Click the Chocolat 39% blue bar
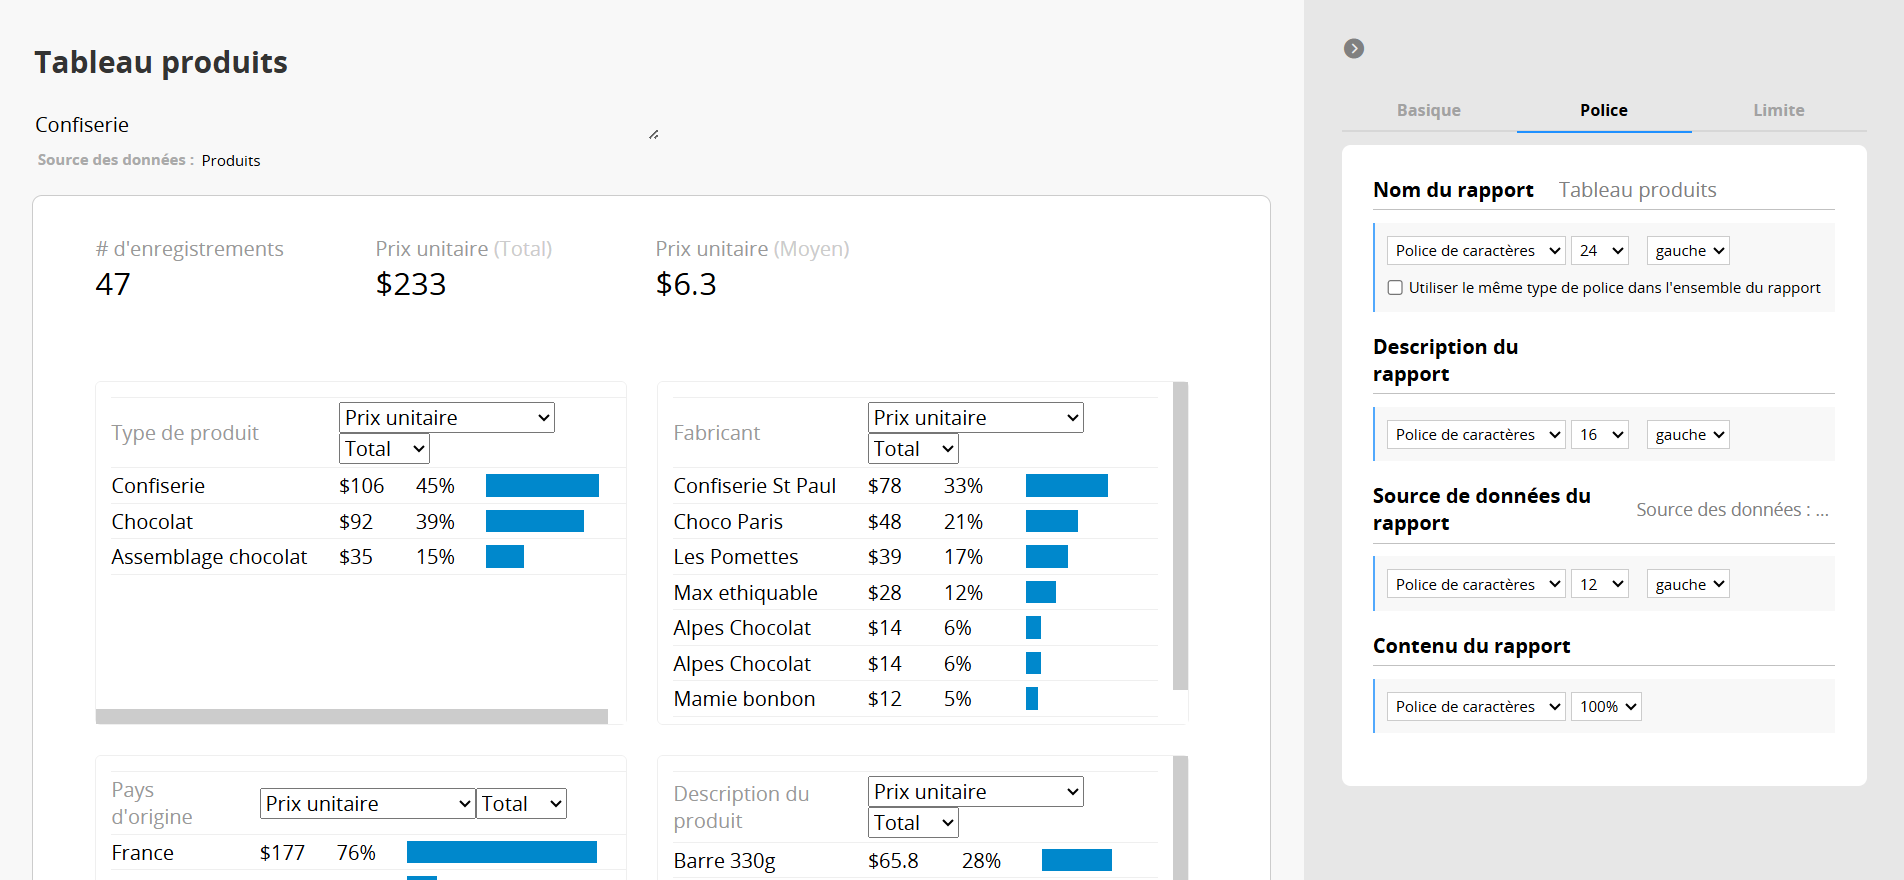The image size is (1904, 880). 535,521
